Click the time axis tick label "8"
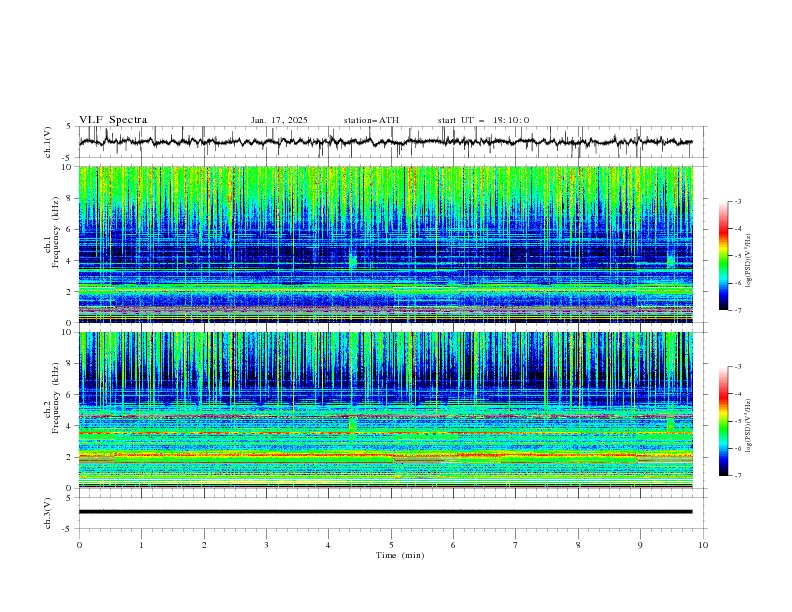The image size is (792, 612). pyautogui.click(x=578, y=545)
